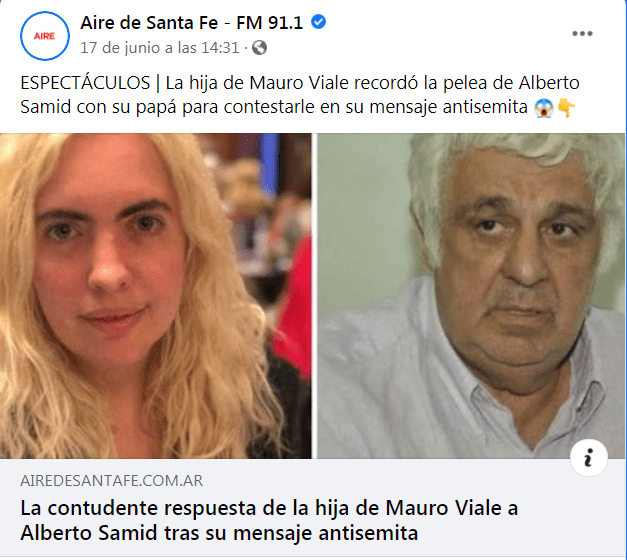The image size is (627, 560).
Task: Click the blue circle ring around the logo
Action: [x=45, y=12]
